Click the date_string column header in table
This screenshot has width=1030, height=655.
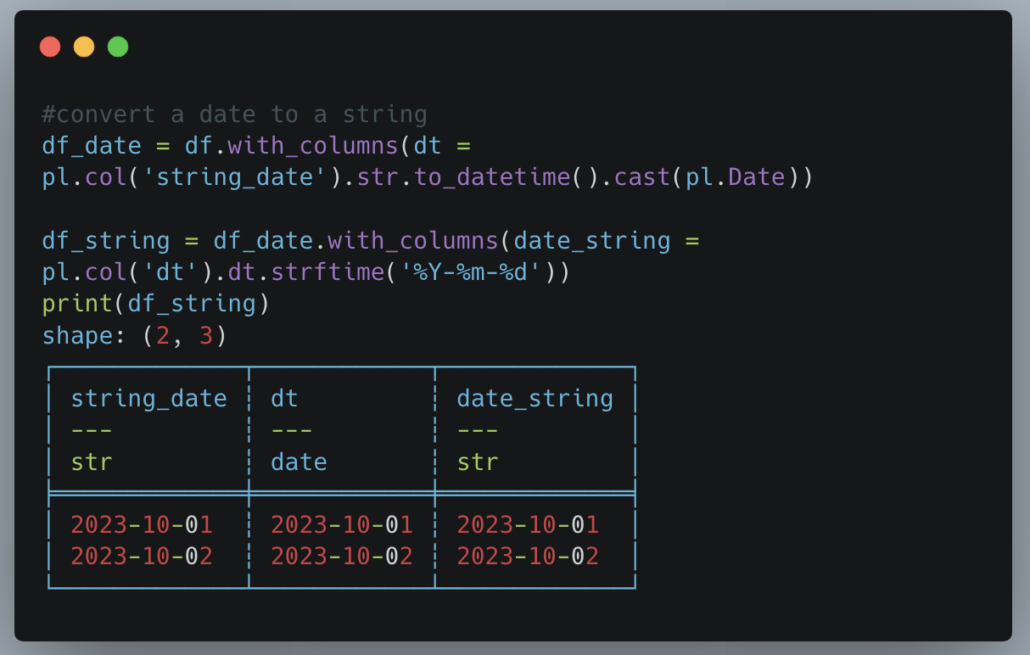tap(535, 399)
